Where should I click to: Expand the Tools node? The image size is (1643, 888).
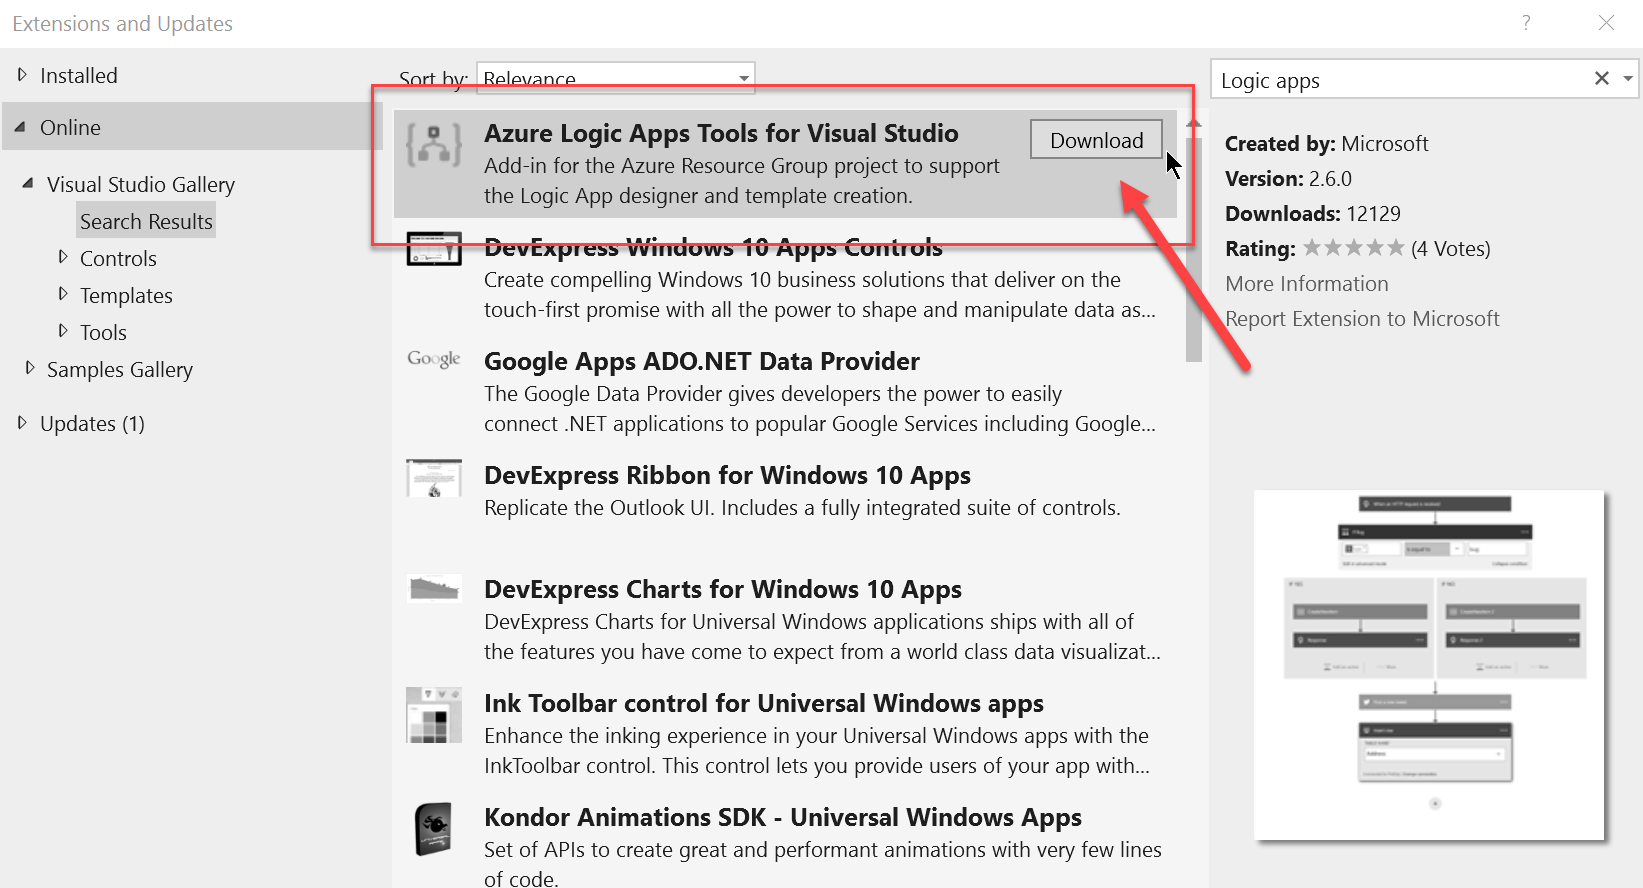pyautogui.click(x=63, y=331)
